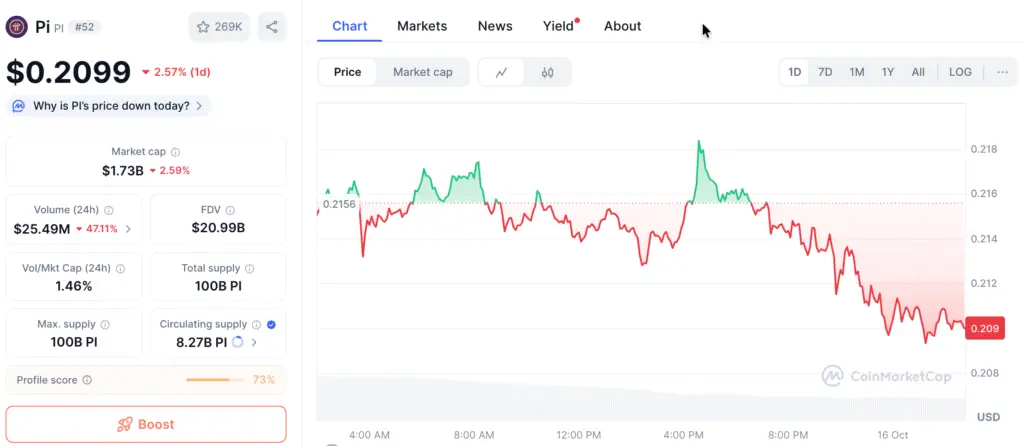Image resolution: width=1024 pixels, height=446 pixels.
Task: Open the Markets tab
Action: pos(422,26)
